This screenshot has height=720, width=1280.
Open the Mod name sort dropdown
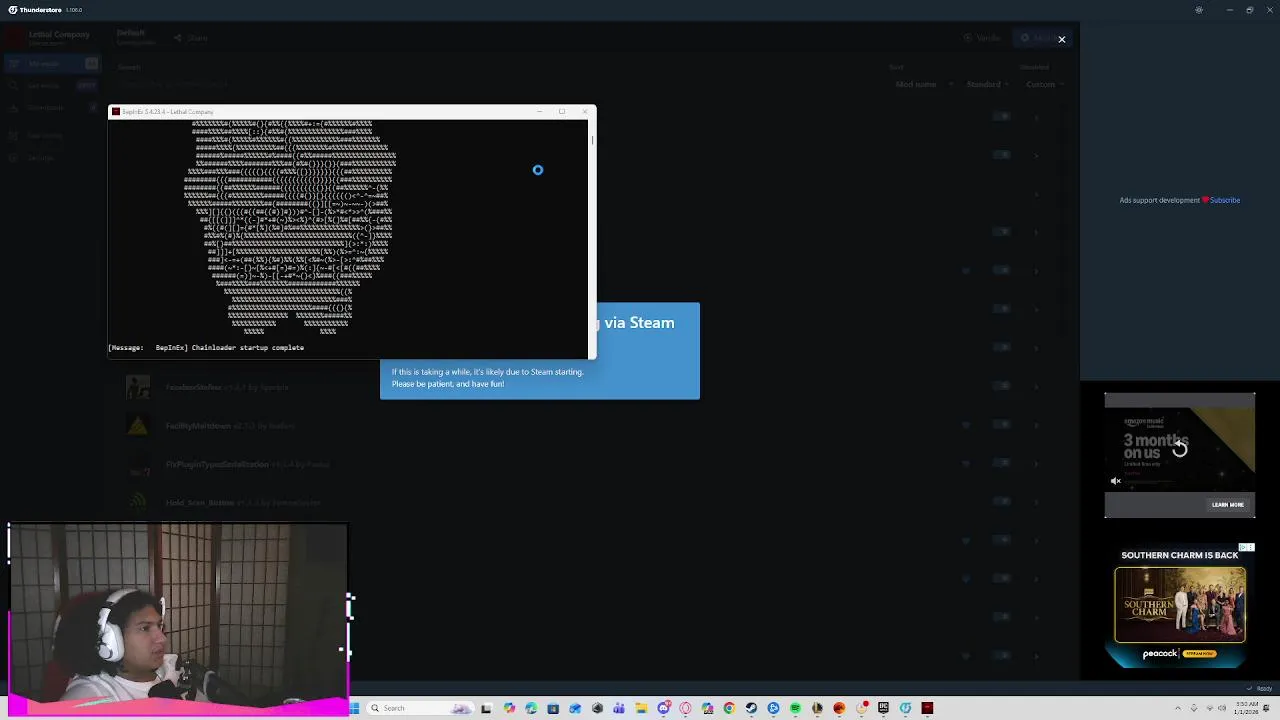[x=925, y=84]
